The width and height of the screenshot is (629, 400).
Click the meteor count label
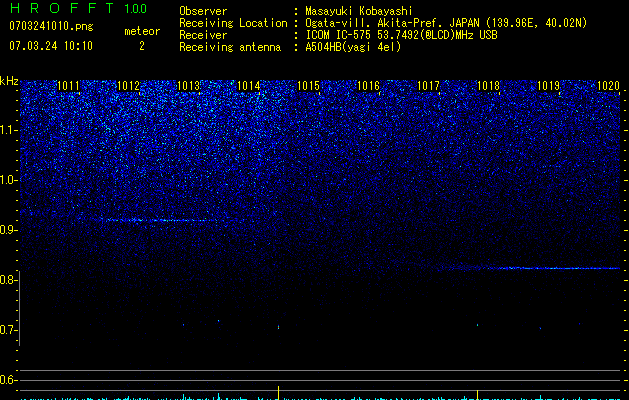coord(142,31)
